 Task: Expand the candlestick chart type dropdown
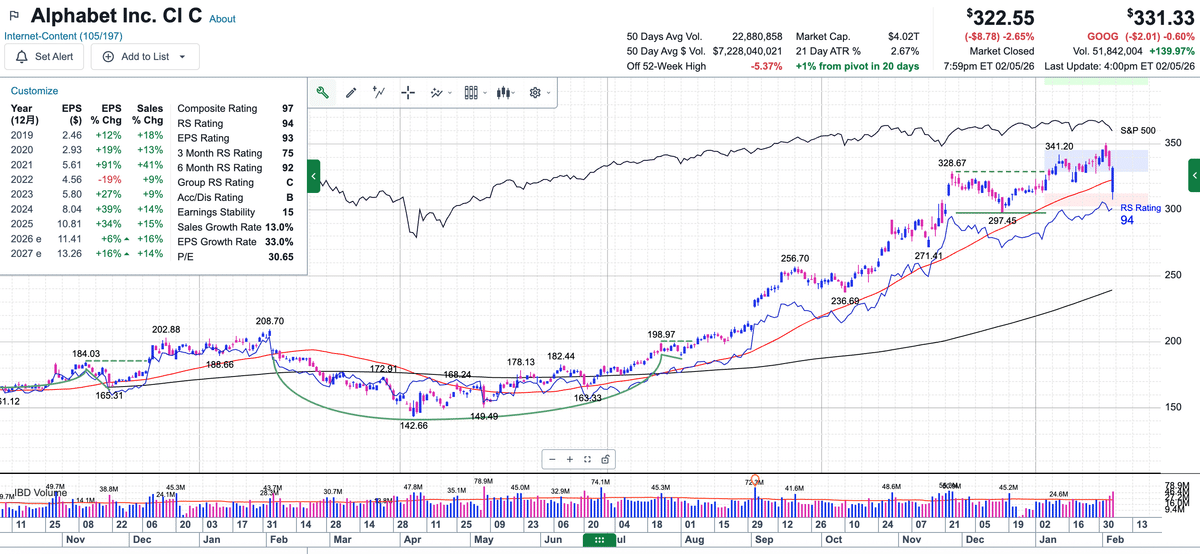[x=507, y=92]
